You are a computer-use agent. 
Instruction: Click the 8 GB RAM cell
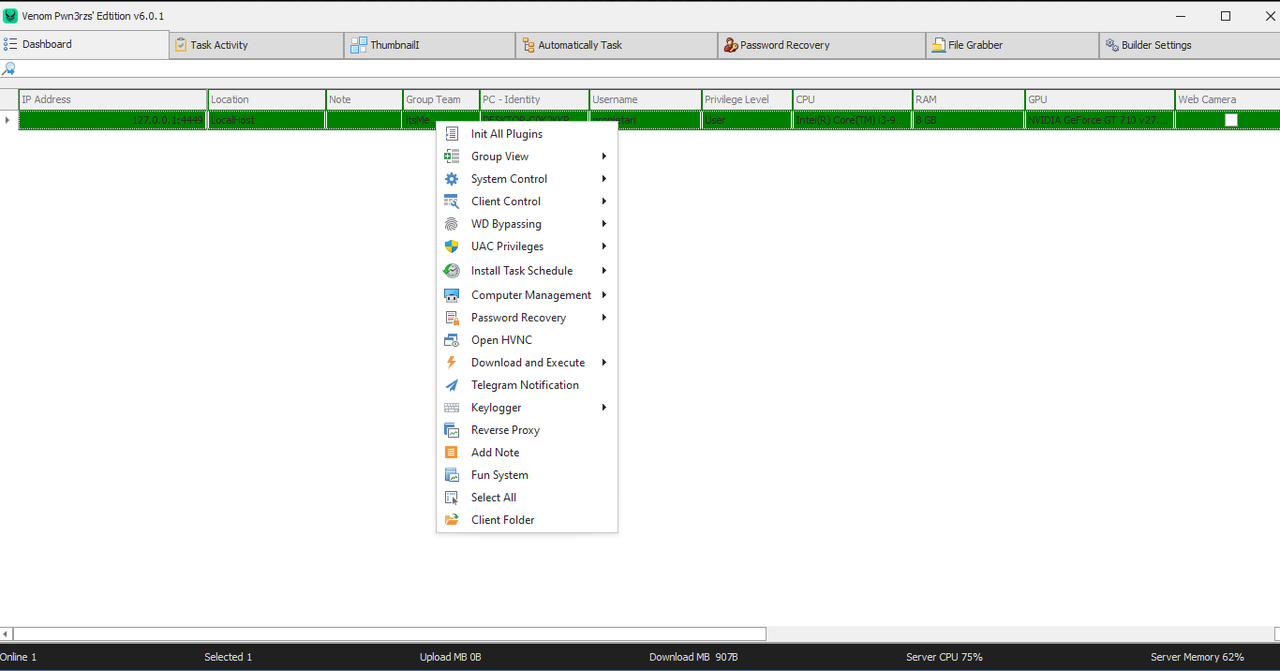tap(969, 120)
